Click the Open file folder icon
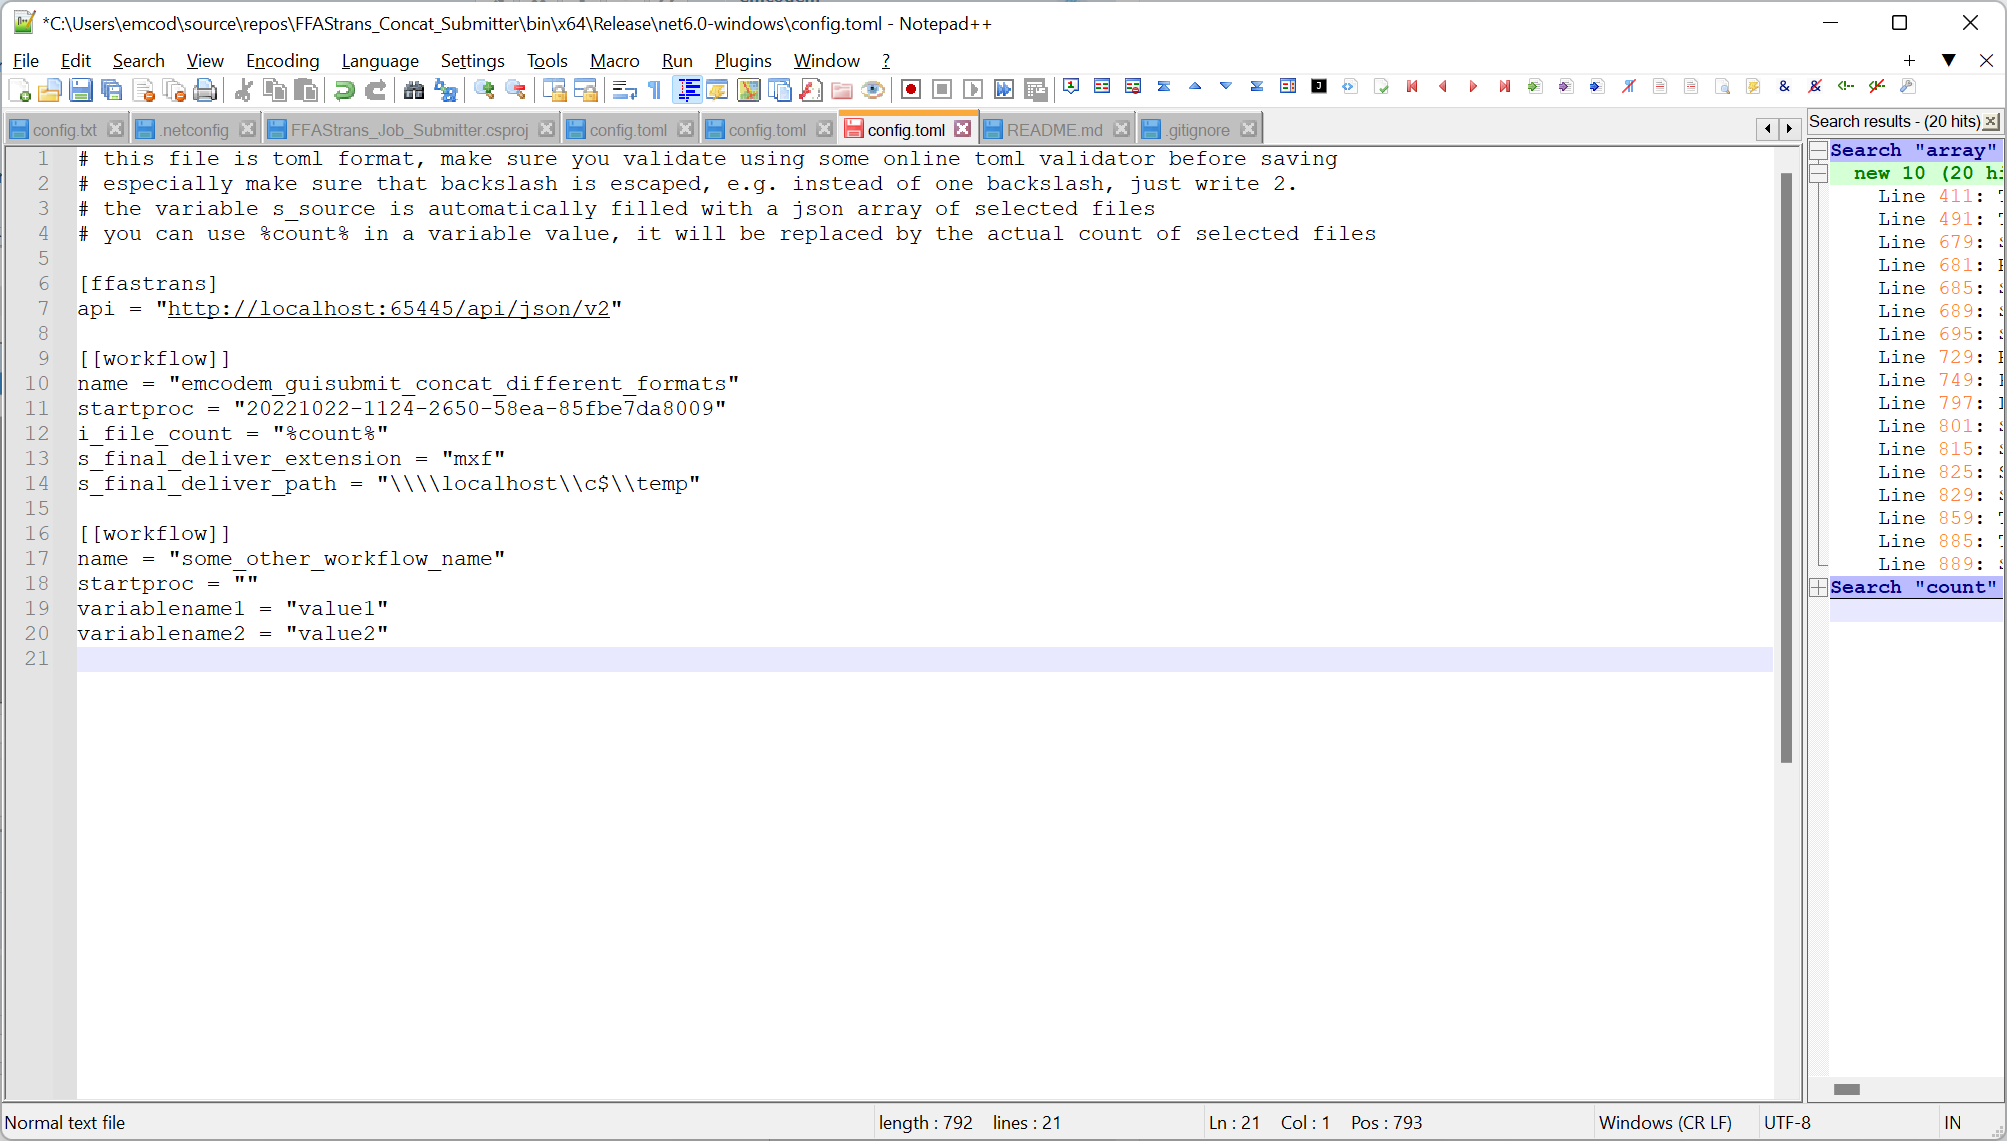Image resolution: width=2007 pixels, height=1141 pixels. coord(49,90)
